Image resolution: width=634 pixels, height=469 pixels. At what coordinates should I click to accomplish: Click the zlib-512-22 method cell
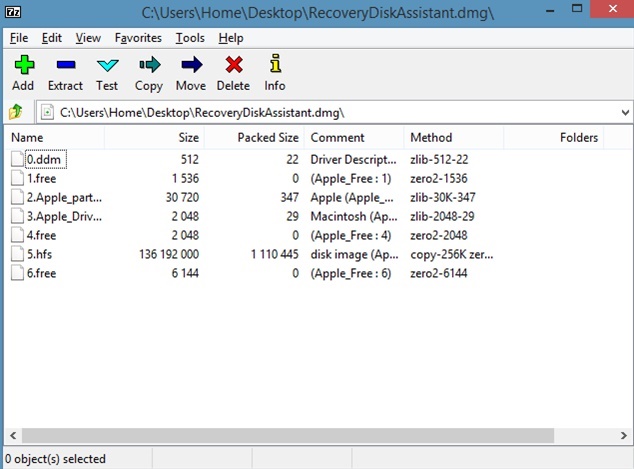439,159
